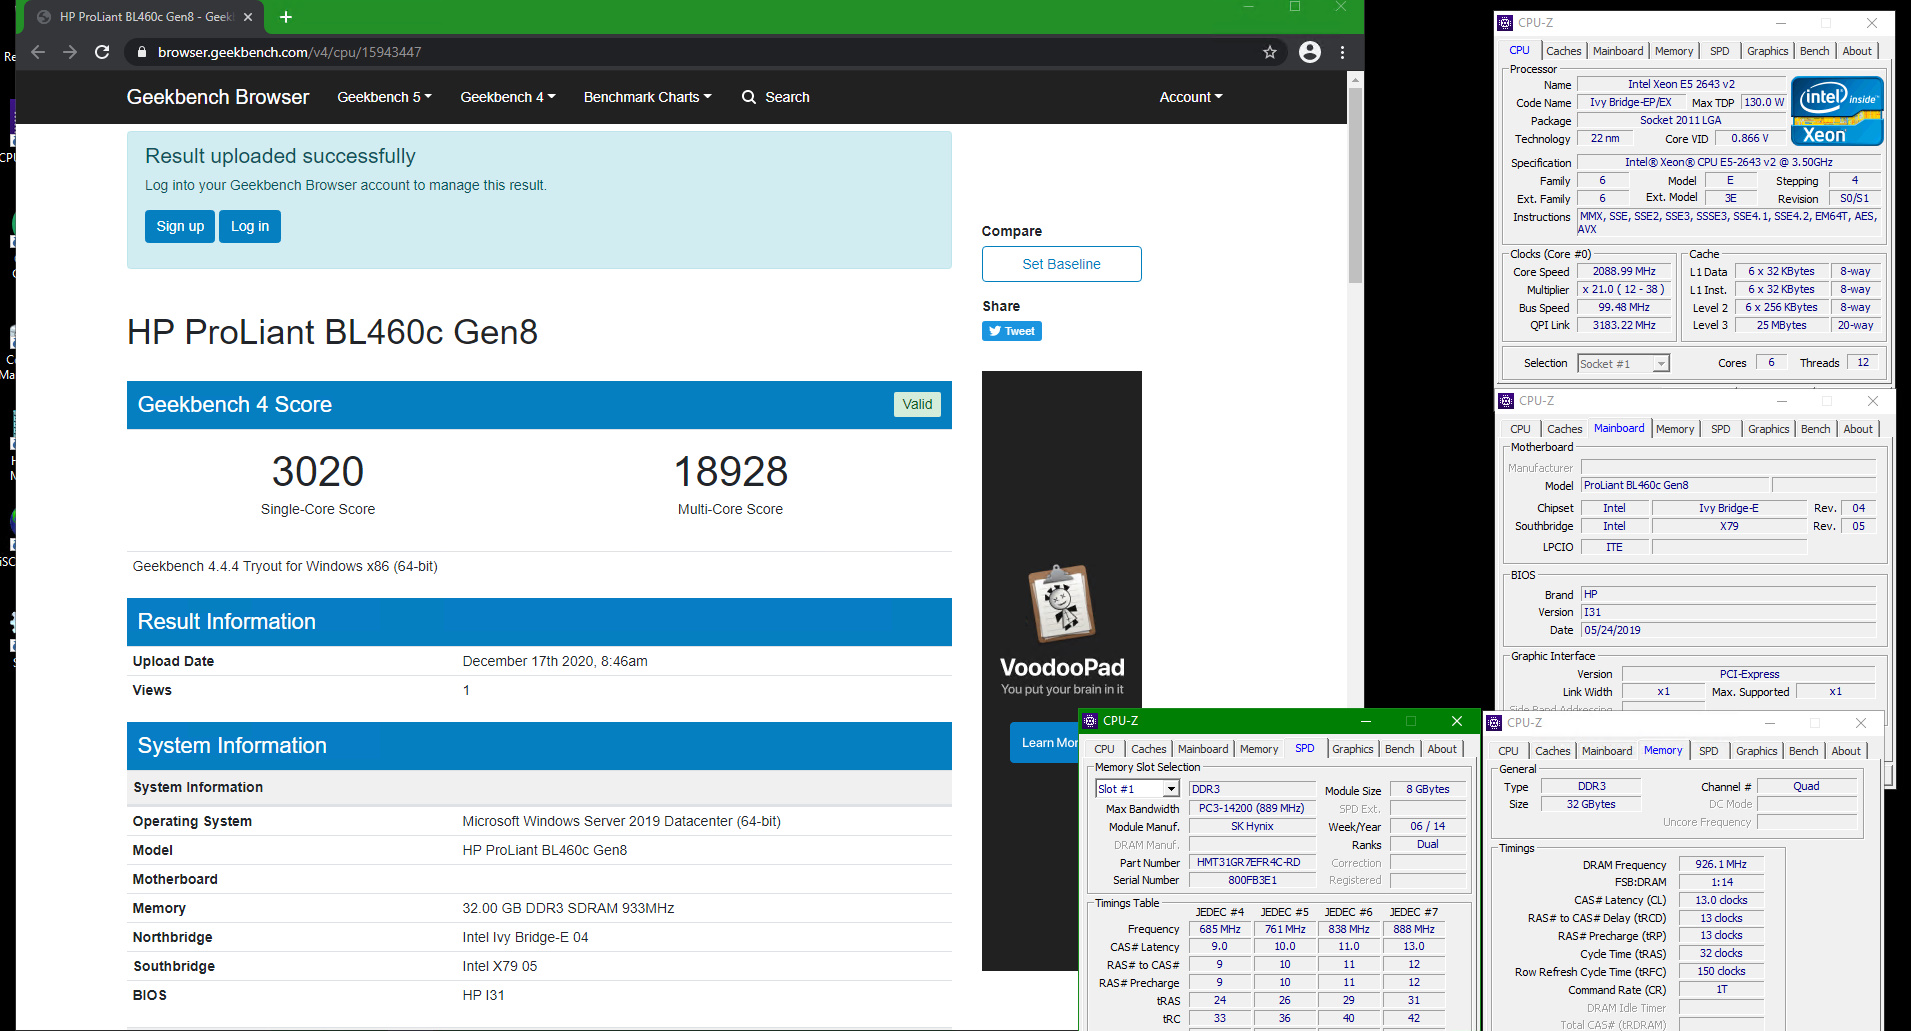Viewport: 1911px width, 1031px height.
Task: Select About tab in Memory CPU-Z window
Action: 1846,751
